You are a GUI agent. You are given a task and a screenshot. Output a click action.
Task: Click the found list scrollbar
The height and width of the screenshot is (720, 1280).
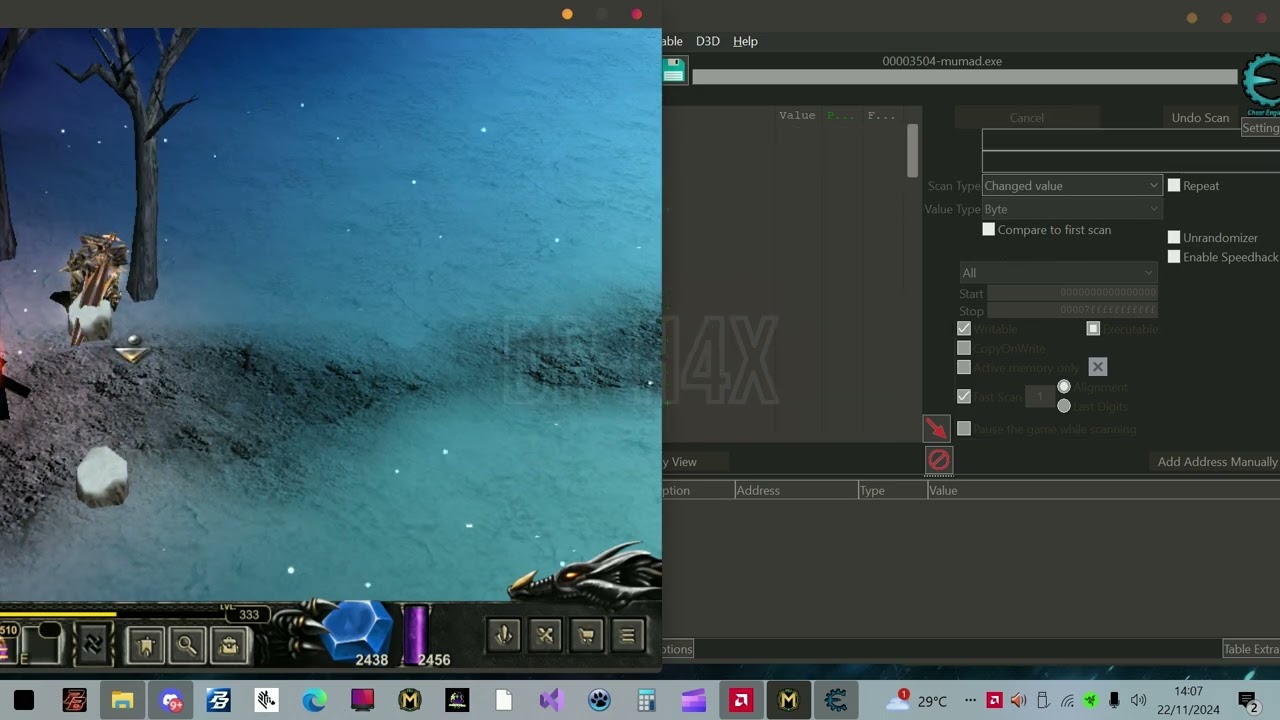point(912,150)
